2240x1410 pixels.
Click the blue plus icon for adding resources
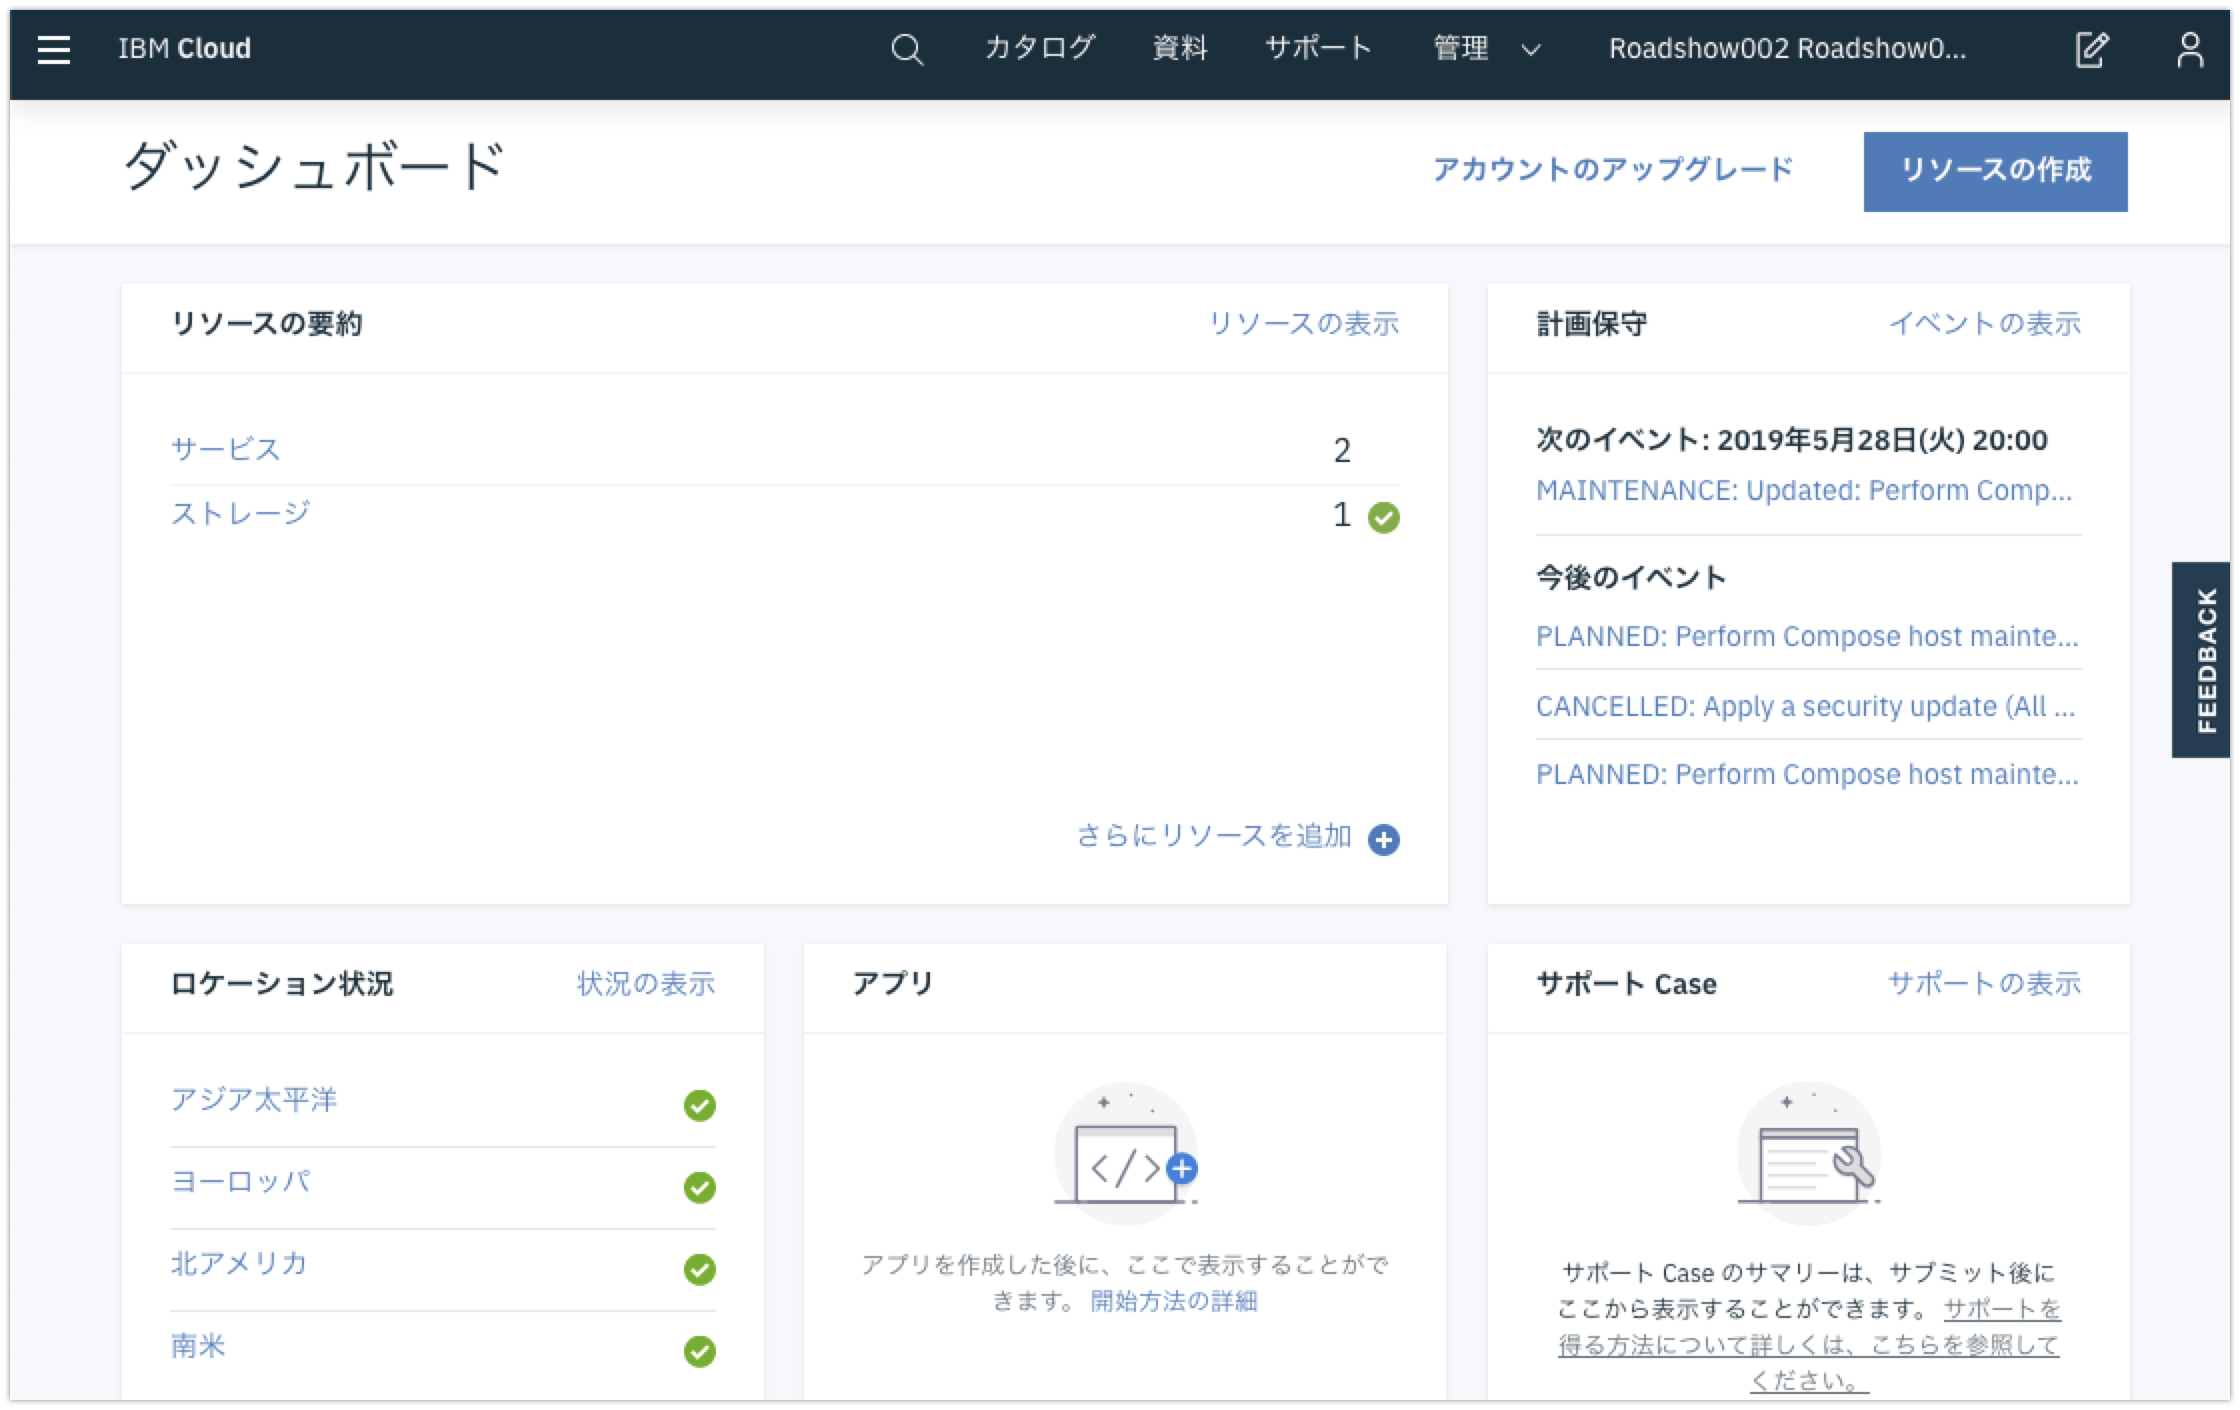tap(1384, 840)
